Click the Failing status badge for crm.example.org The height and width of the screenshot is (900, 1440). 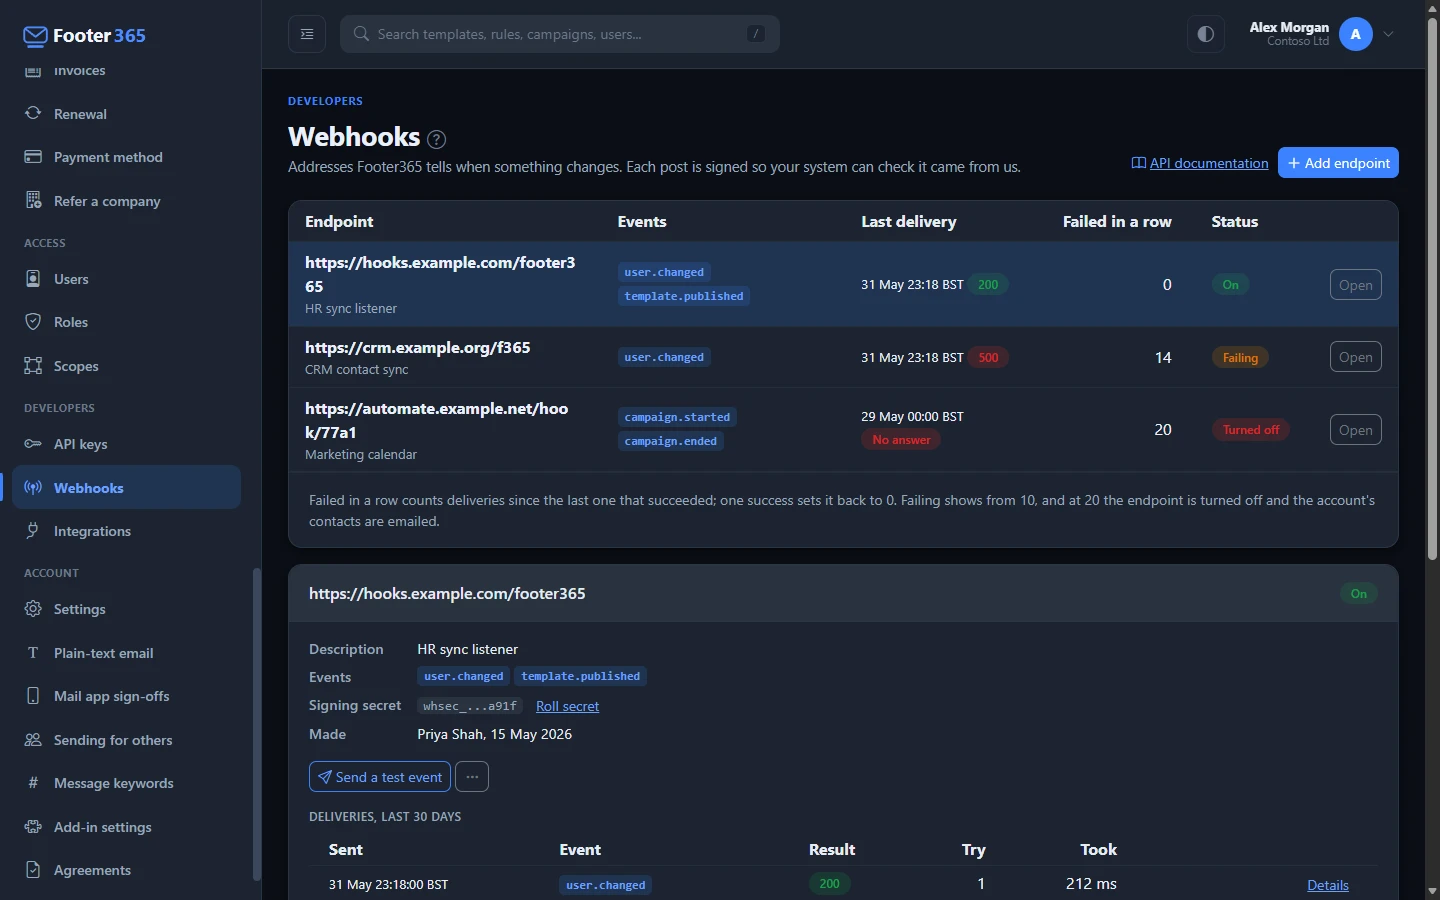coord(1240,357)
